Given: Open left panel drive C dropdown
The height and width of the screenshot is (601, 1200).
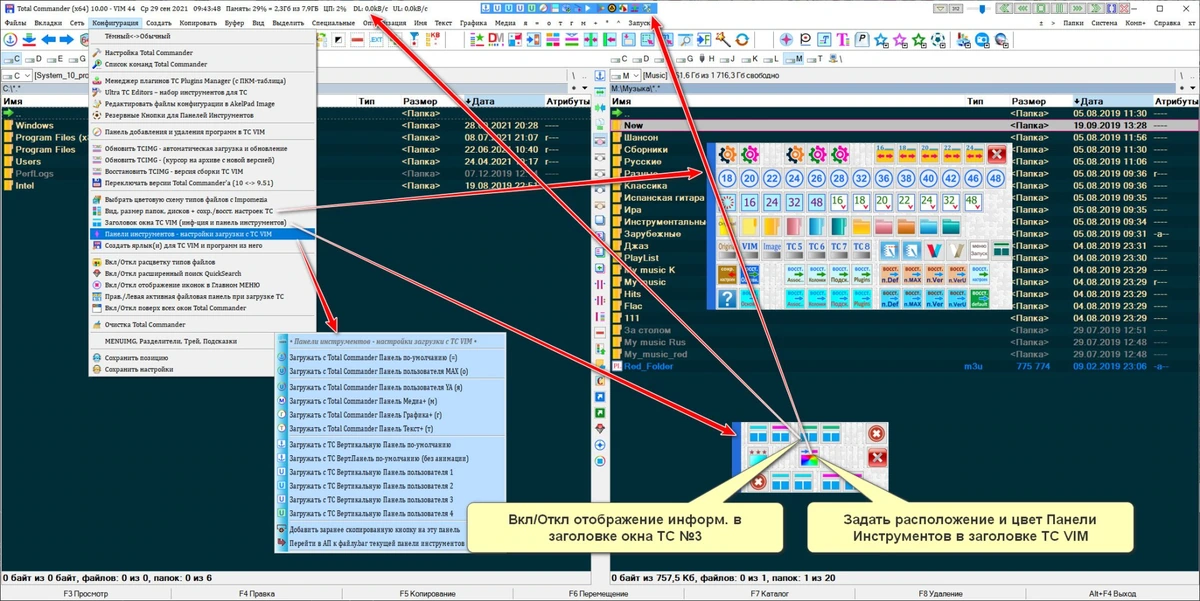Looking at the screenshot, I should (17, 75).
